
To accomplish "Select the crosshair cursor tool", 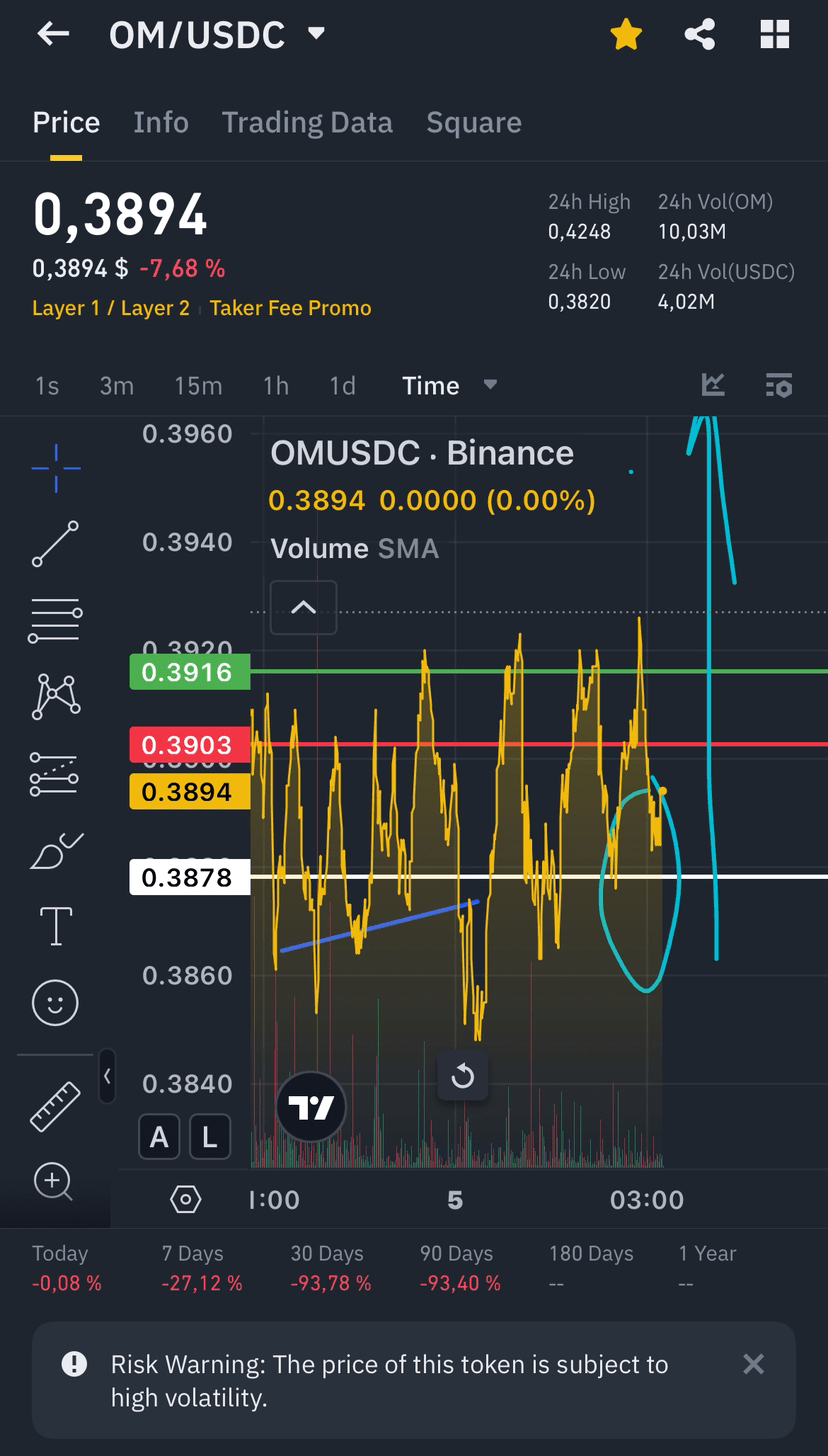I will coord(56,467).
